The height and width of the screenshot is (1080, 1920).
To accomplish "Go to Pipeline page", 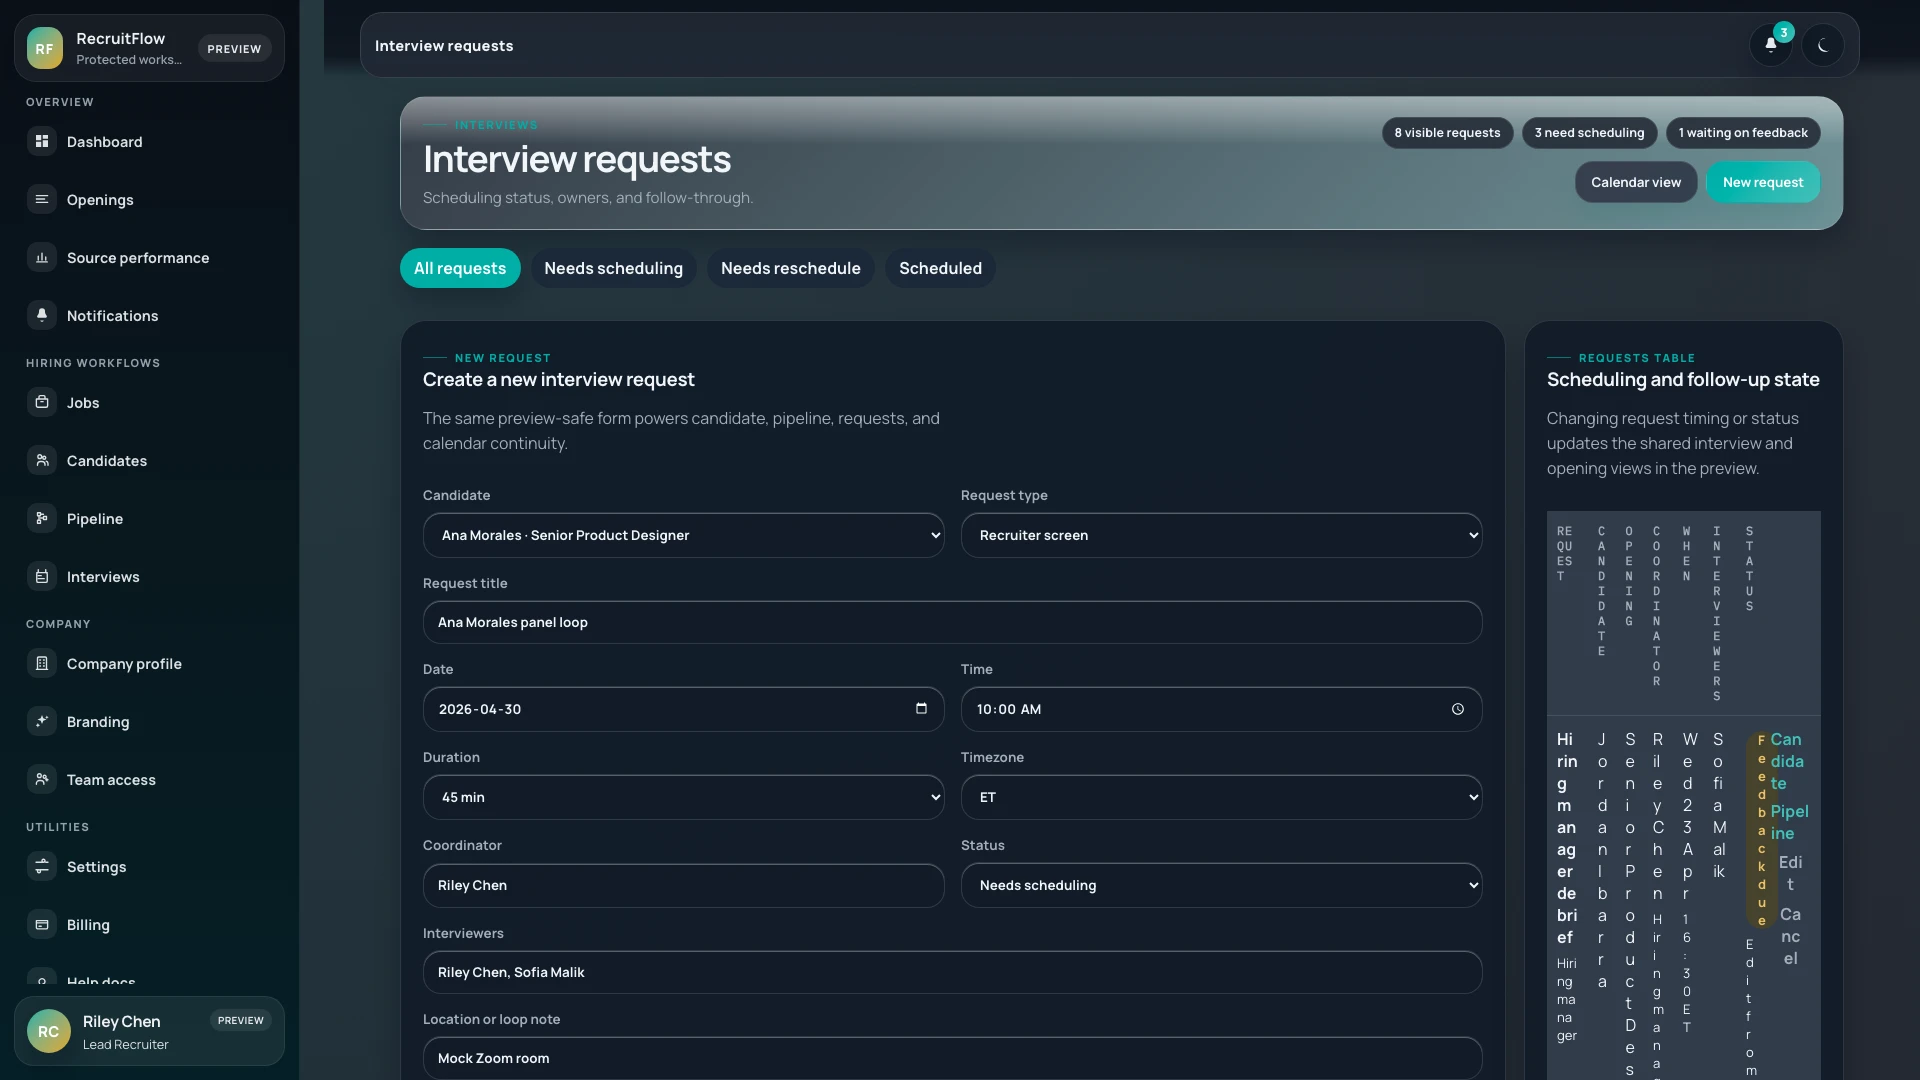I will tap(149, 518).
